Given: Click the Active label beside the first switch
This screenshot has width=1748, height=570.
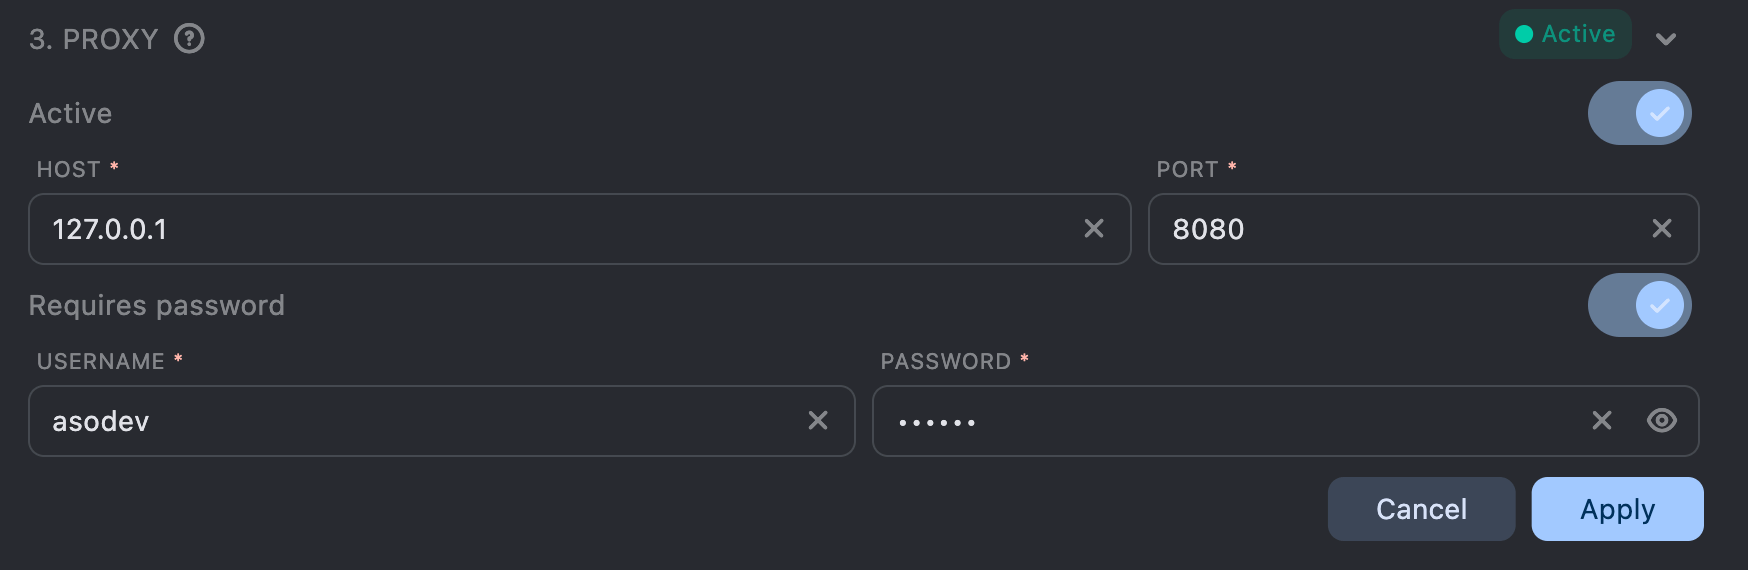Looking at the screenshot, I should coord(70,113).
